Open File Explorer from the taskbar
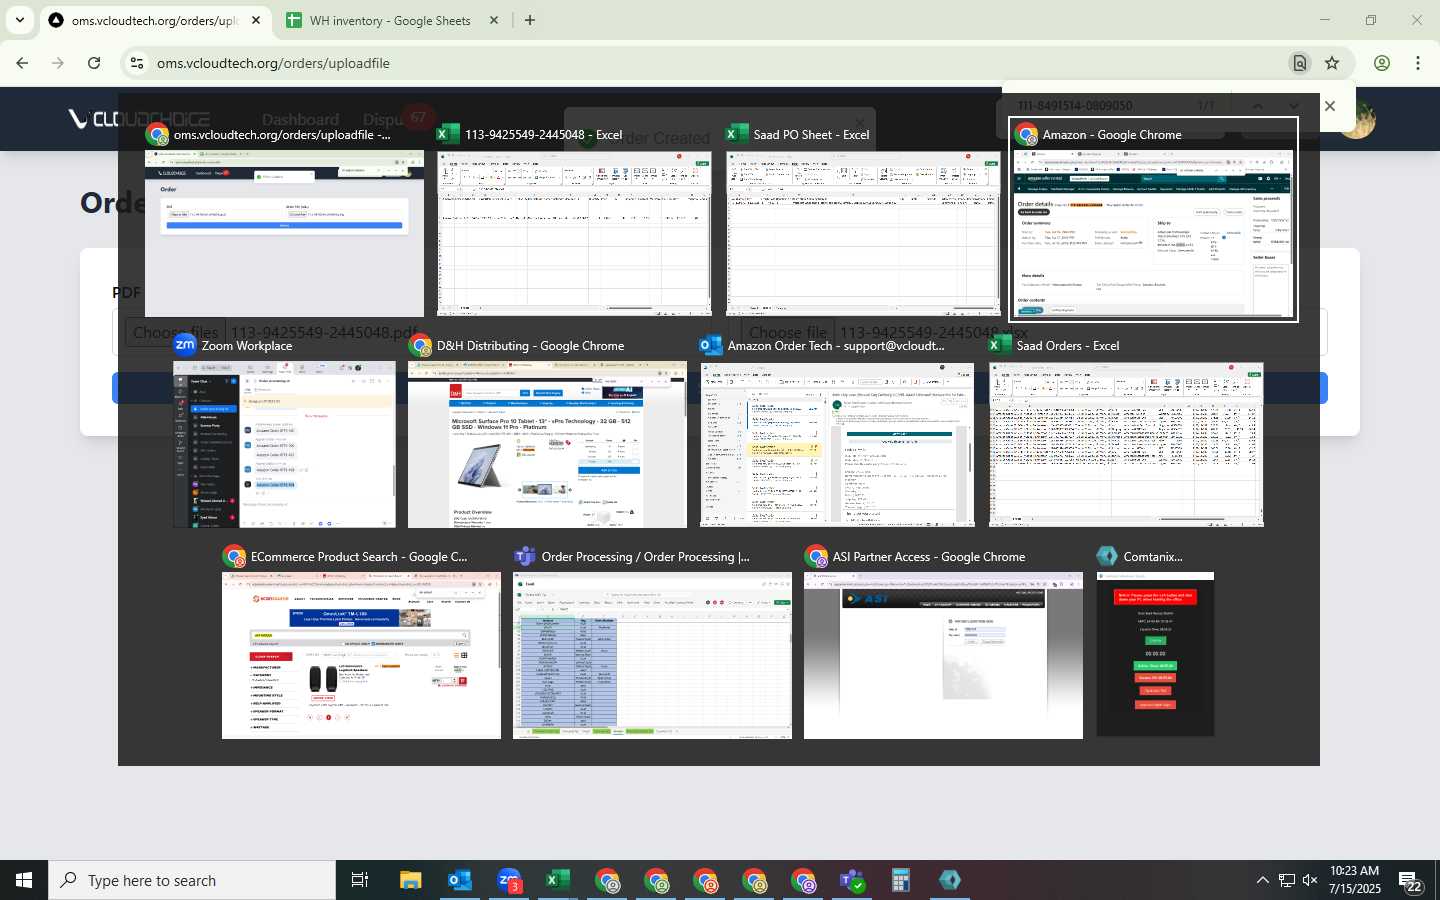This screenshot has height=900, width=1440. pyautogui.click(x=411, y=880)
